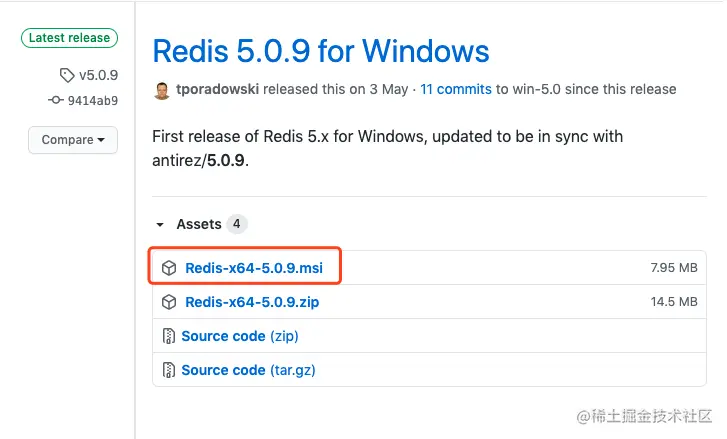Open the Compare dropdown
727x439 pixels.
(72, 140)
